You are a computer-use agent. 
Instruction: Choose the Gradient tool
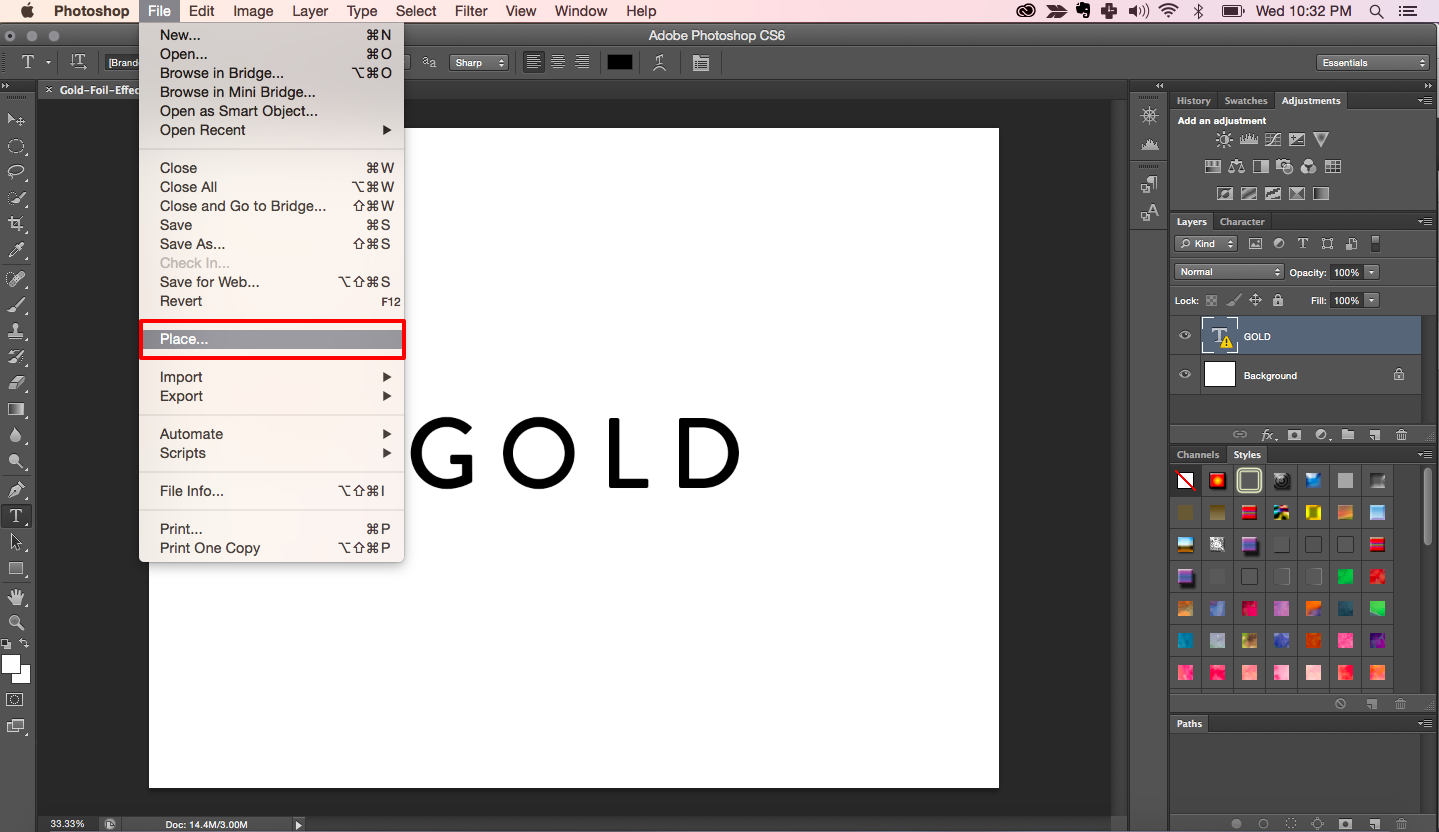coord(16,410)
